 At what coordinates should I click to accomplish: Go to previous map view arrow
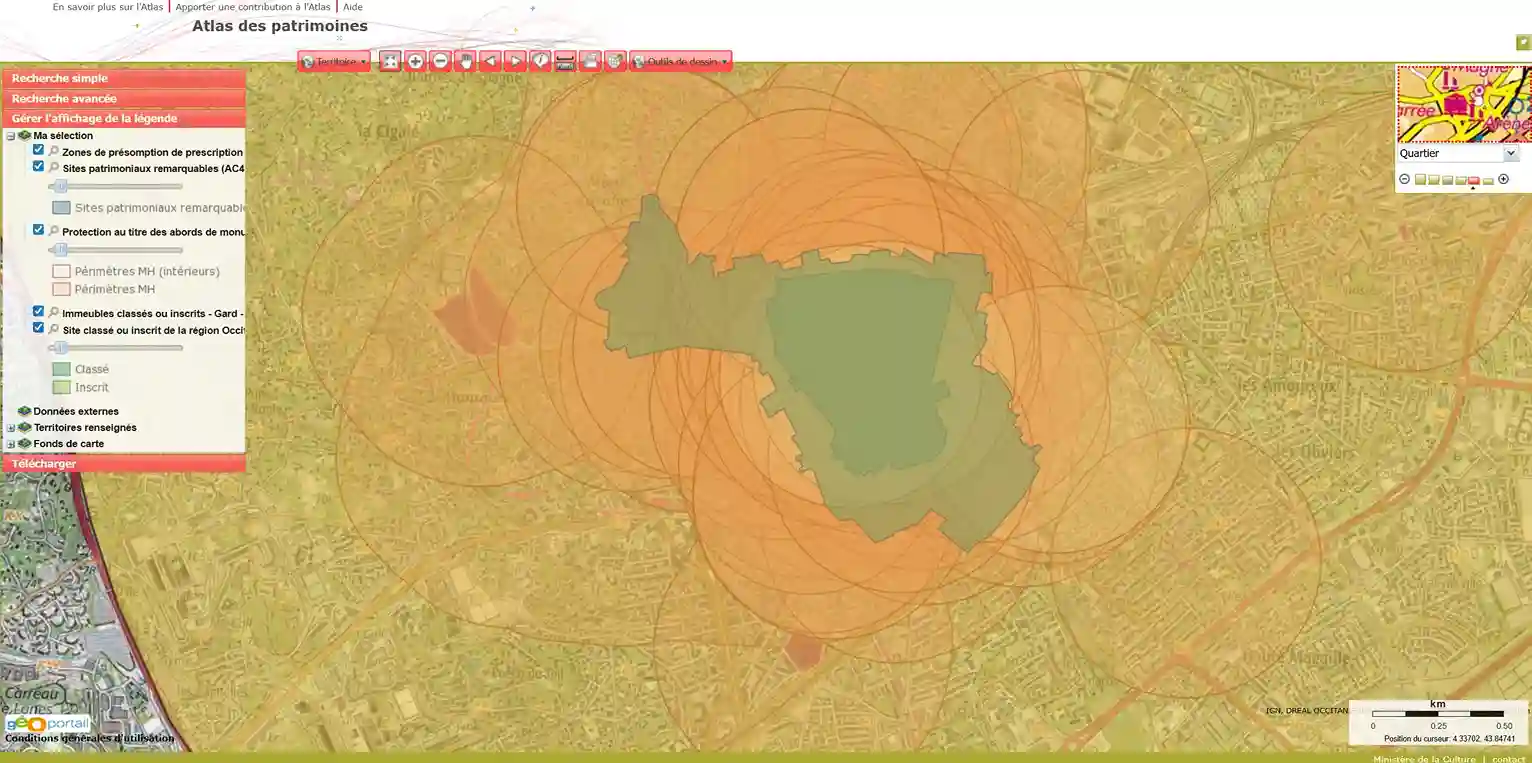490,61
